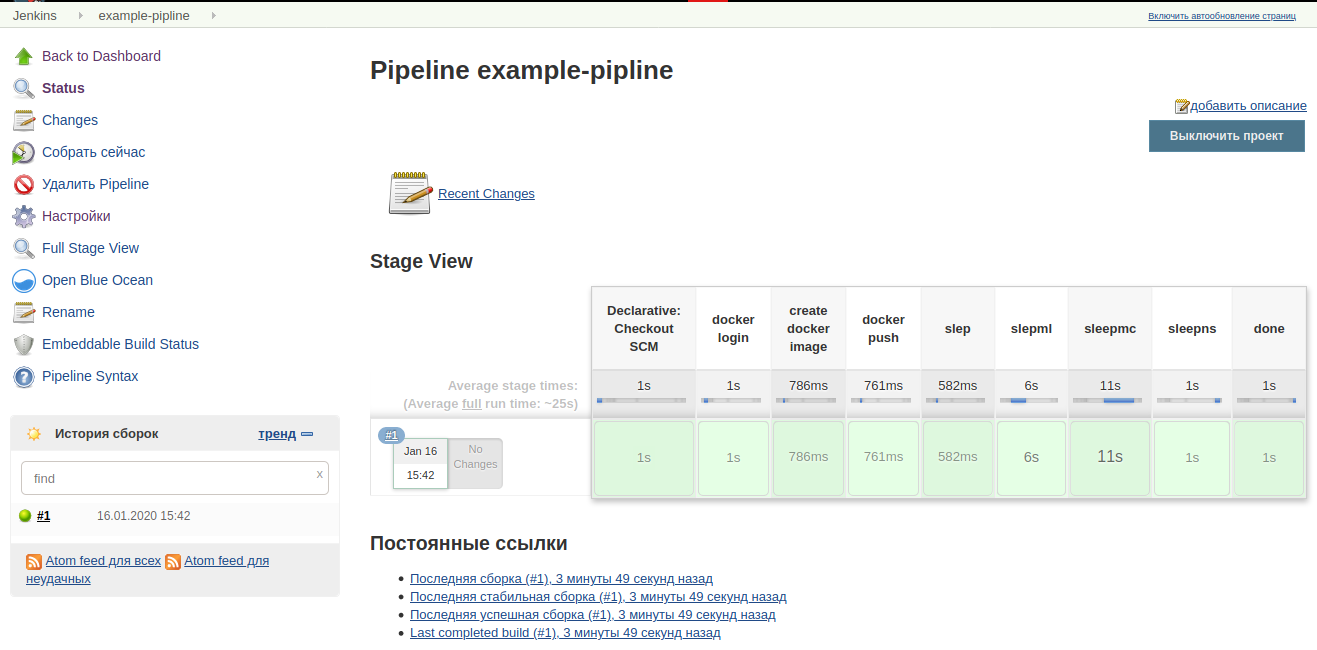The width and height of the screenshot is (1317, 650).
Task: Click the Настройки gear icon
Action: point(24,216)
